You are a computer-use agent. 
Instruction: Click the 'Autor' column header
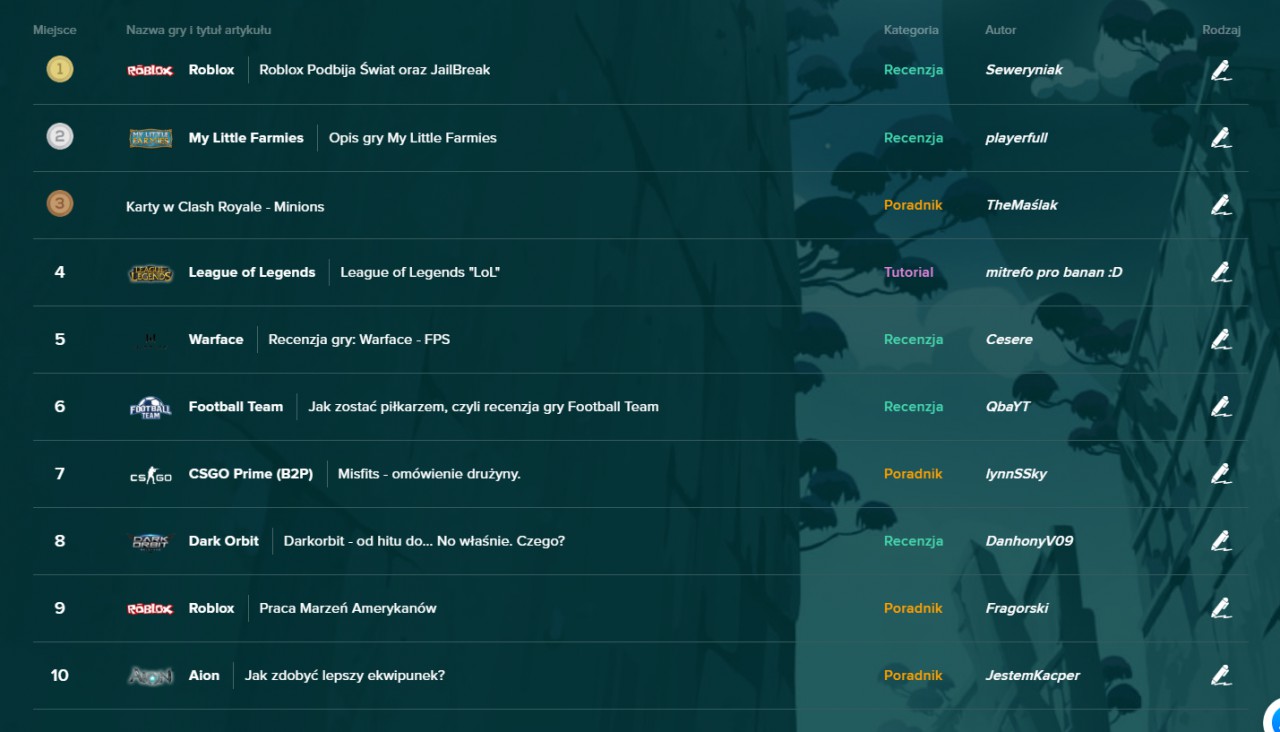pyautogui.click(x=1000, y=30)
